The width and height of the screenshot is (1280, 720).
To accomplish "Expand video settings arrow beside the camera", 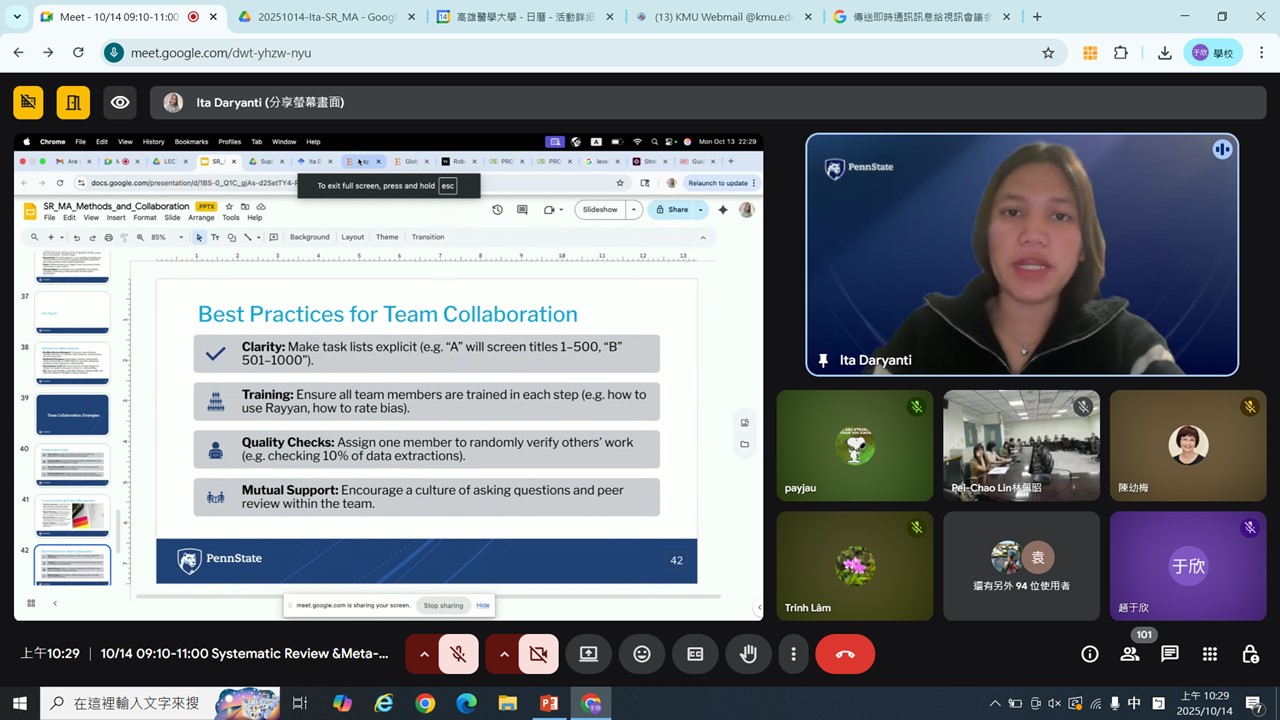I will [504, 654].
